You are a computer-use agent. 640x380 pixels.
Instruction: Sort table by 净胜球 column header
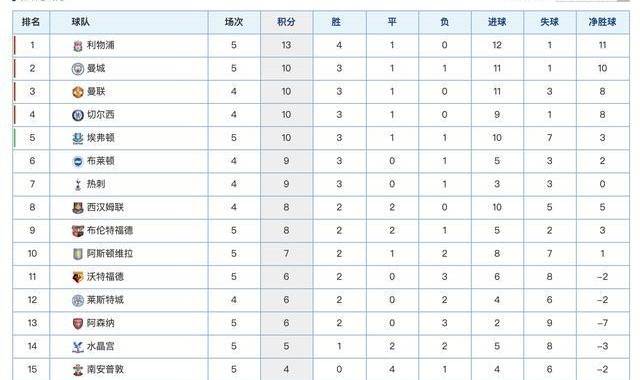pyautogui.click(x=602, y=22)
